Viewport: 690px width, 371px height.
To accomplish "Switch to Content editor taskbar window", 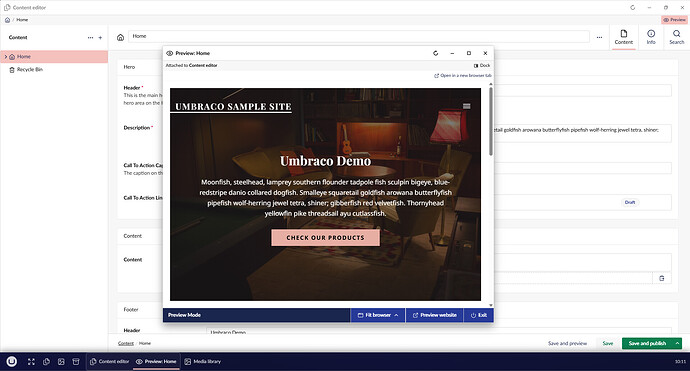I will [x=110, y=362].
